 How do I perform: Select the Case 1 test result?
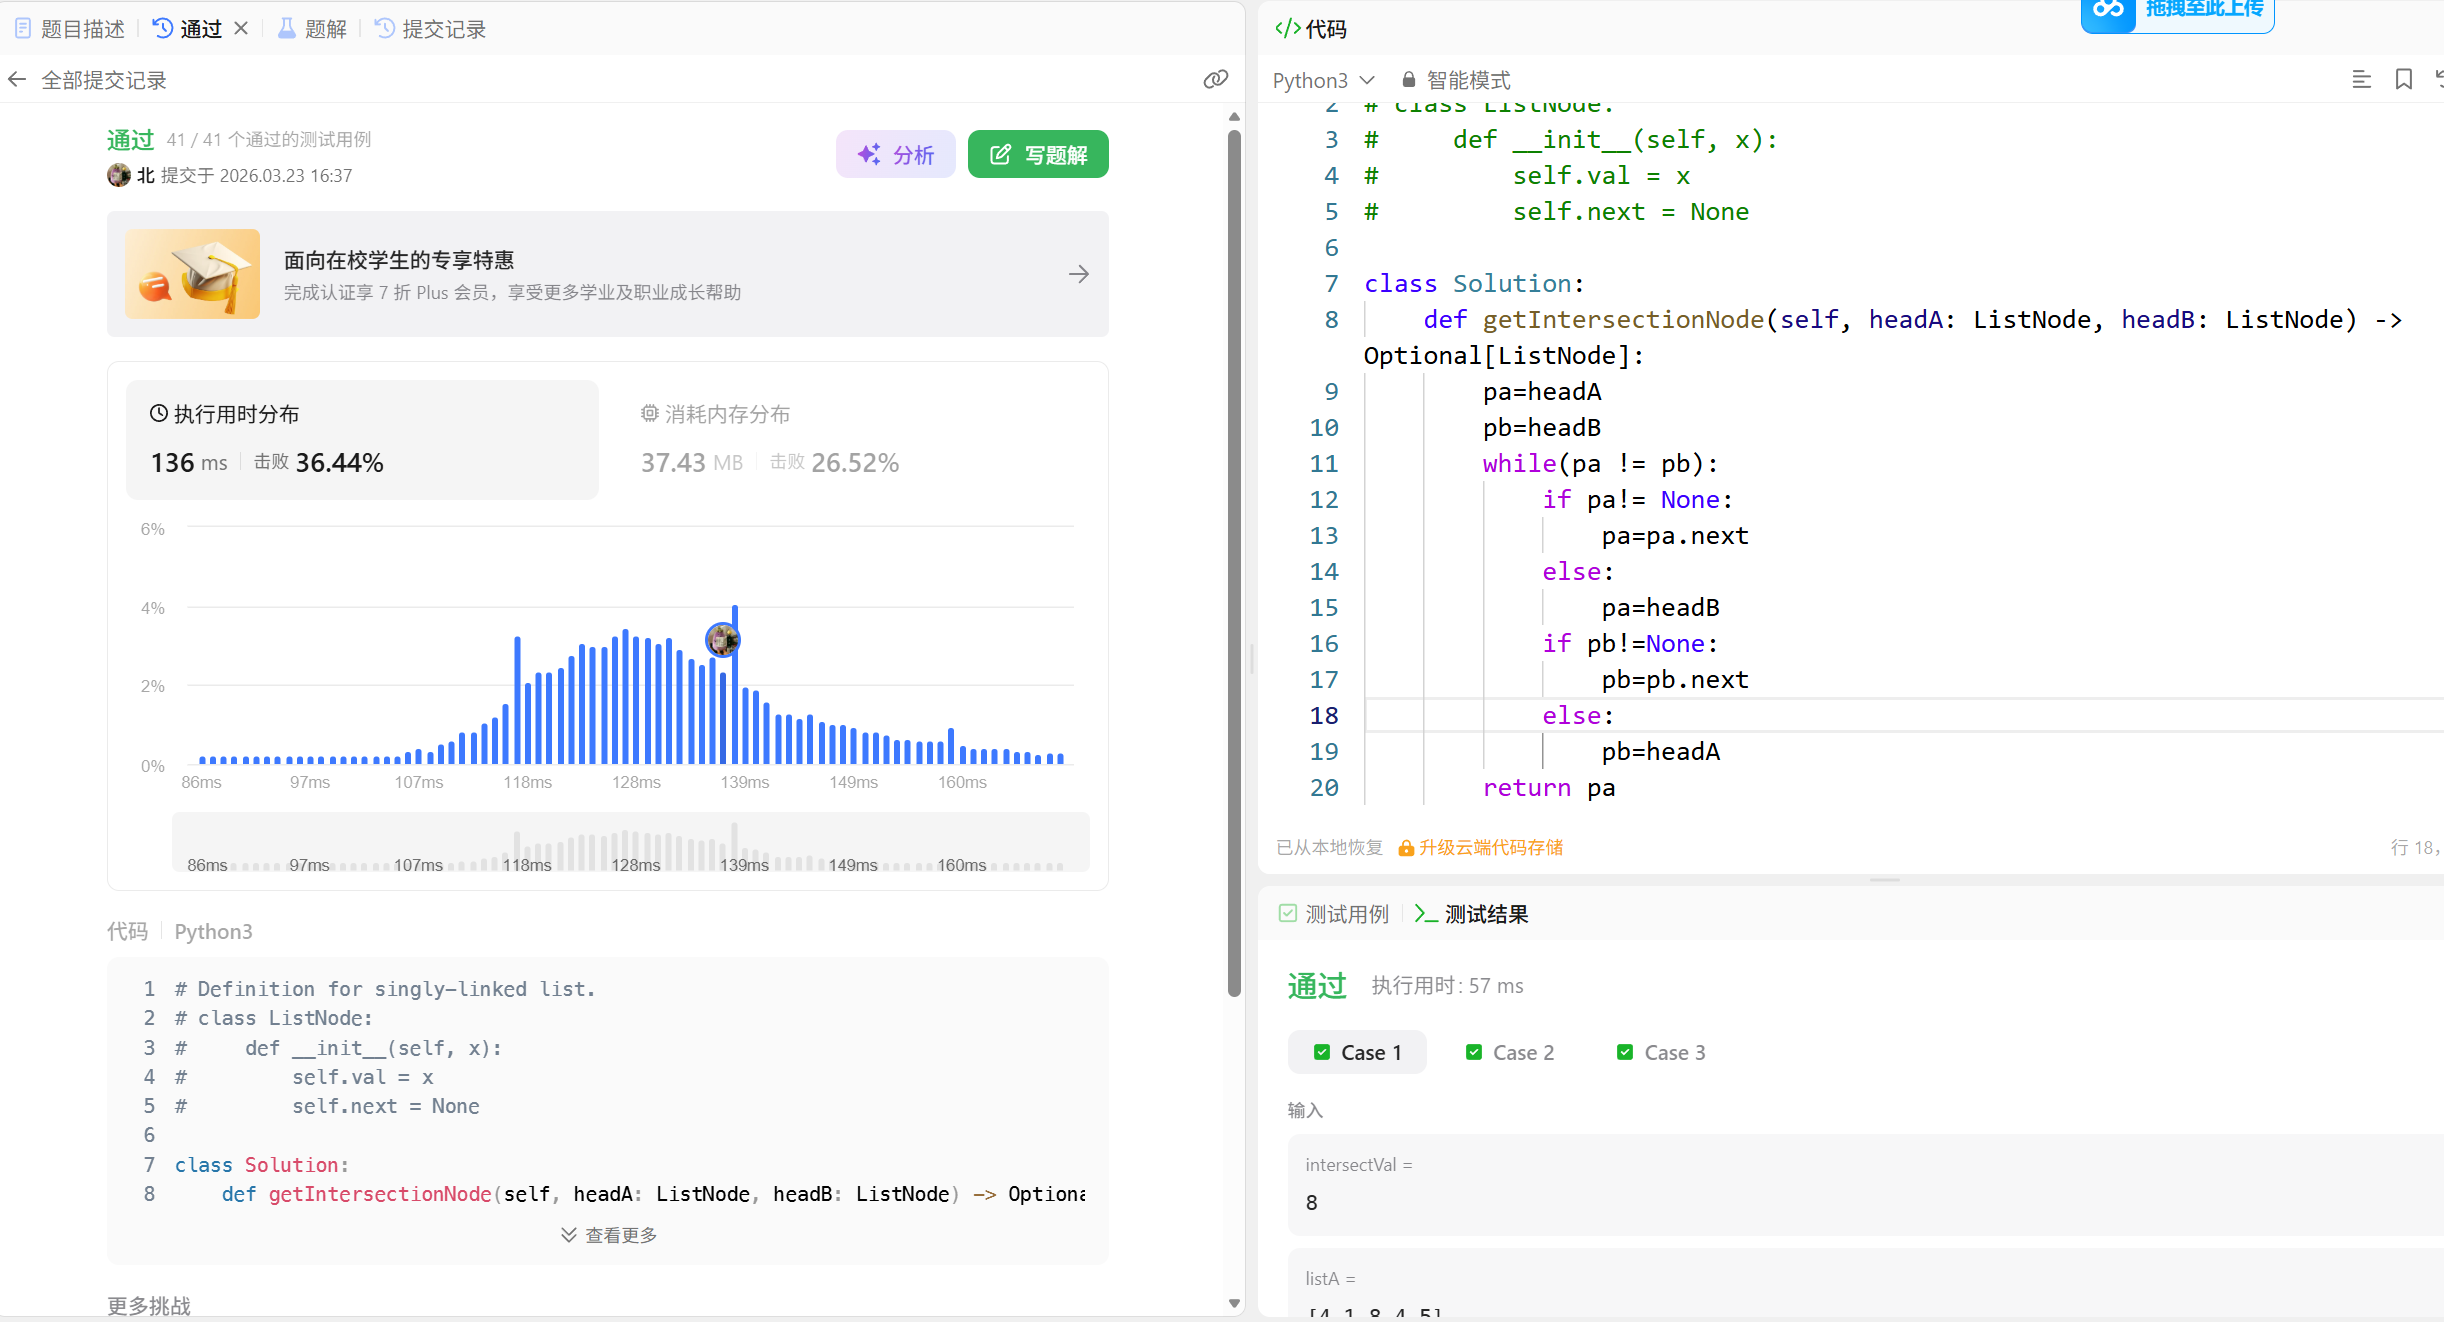click(1358, 1052)
